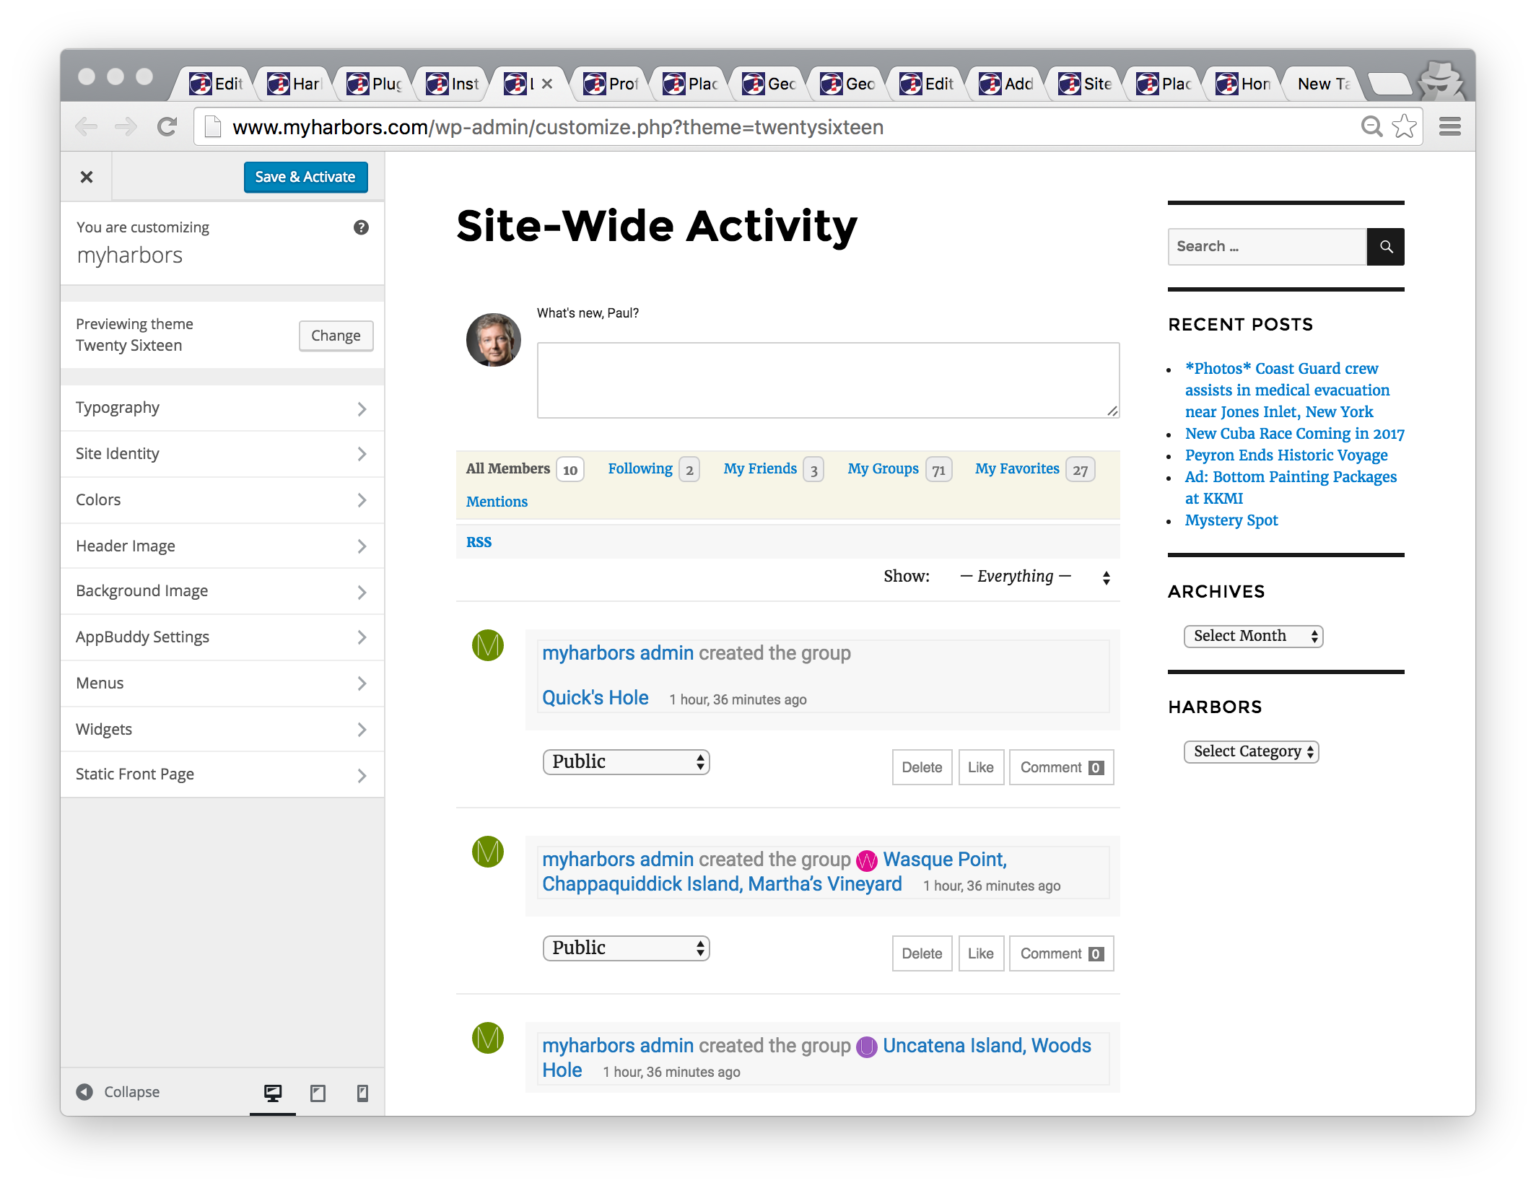The height and width of the screenshot is (1188, 1536).
Task: Click the browser forward arrow
Action: [126, 127]
